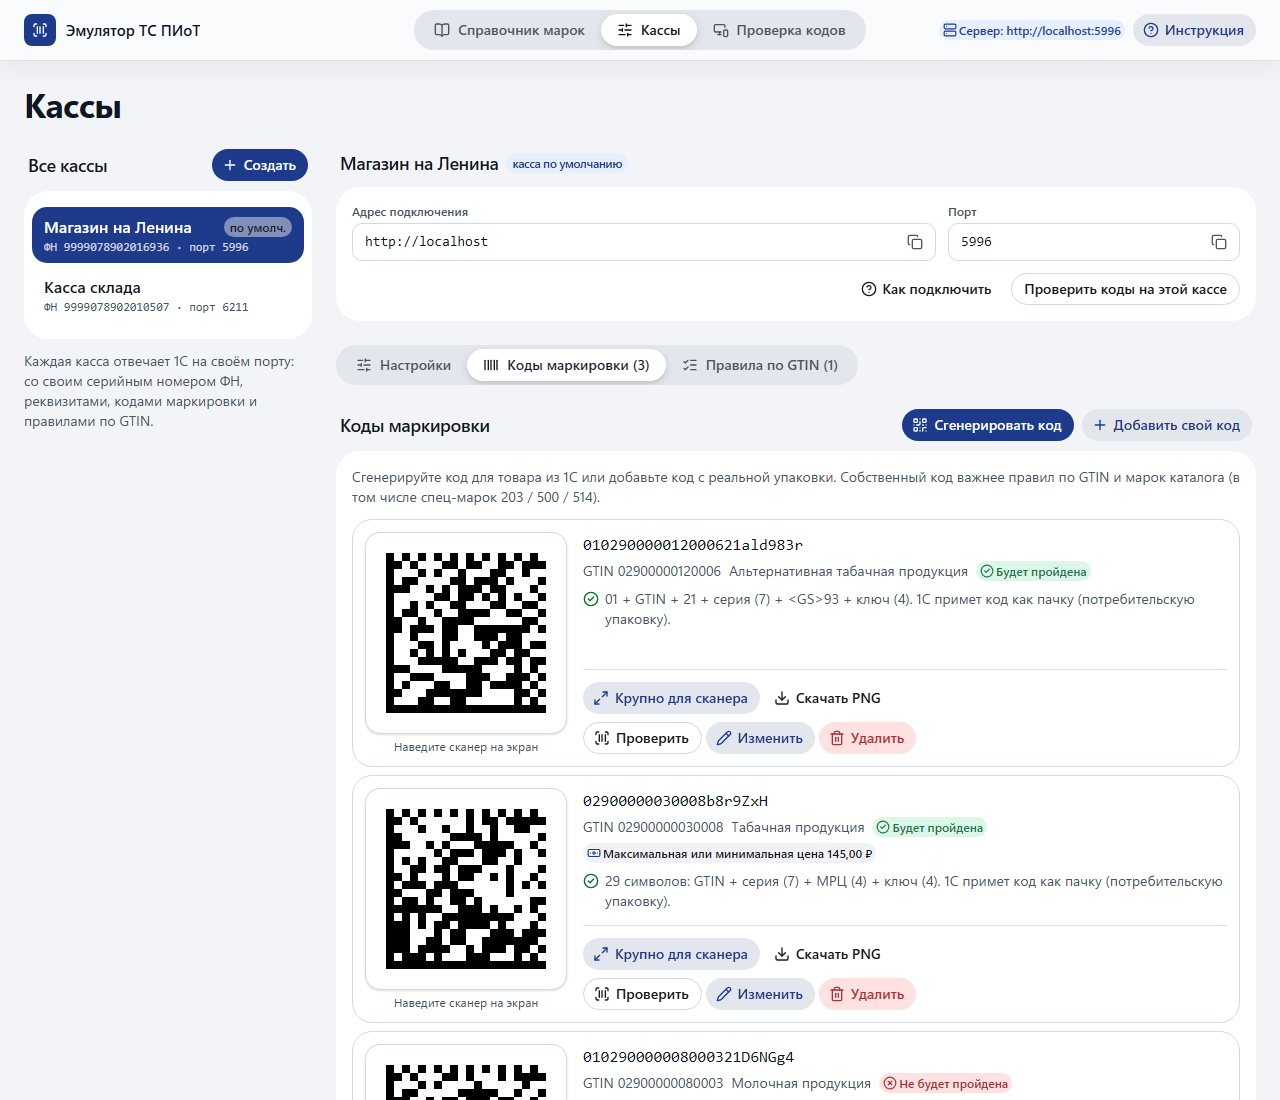Select the Магазин на Ленина register
This screenshot has width=1280, height=1100.
[168, 235]
